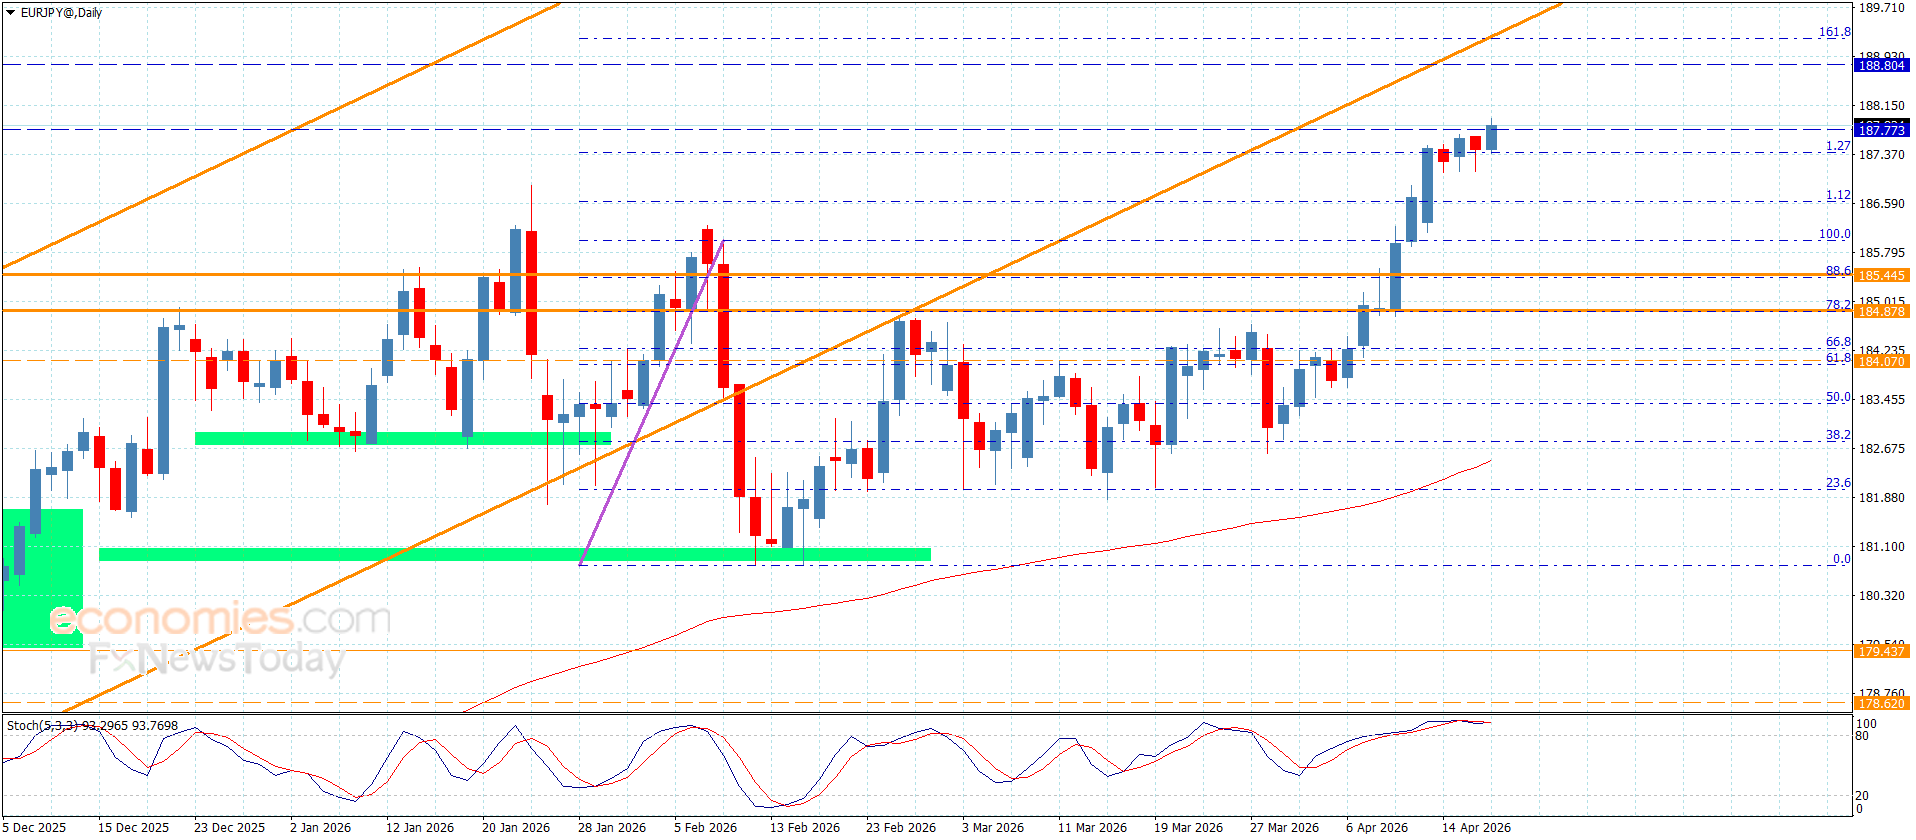
Task: Select the 1.27 Fibonacci level label
Action: point(1838,146)
